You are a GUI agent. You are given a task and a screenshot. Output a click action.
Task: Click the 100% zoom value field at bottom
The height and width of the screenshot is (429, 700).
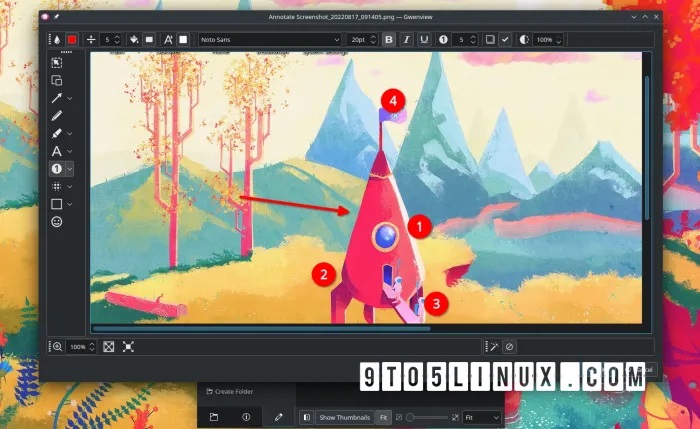coord(81,347)
